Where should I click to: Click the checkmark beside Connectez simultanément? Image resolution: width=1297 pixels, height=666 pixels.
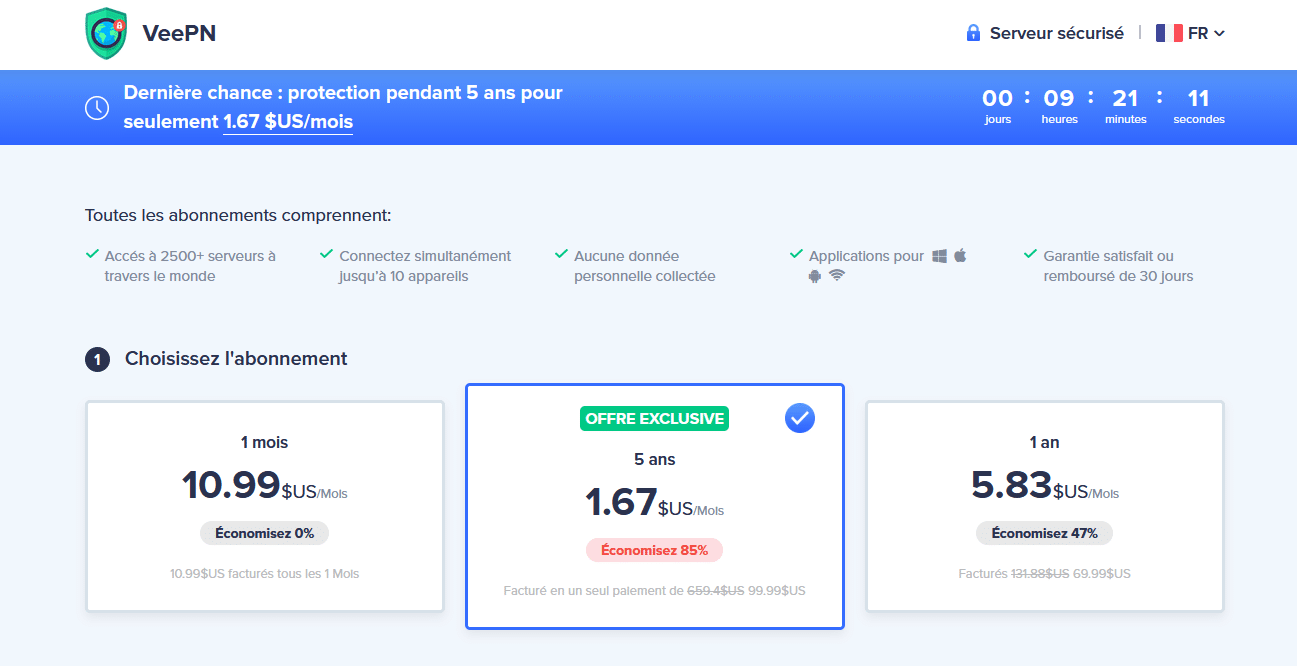(326, 255)
